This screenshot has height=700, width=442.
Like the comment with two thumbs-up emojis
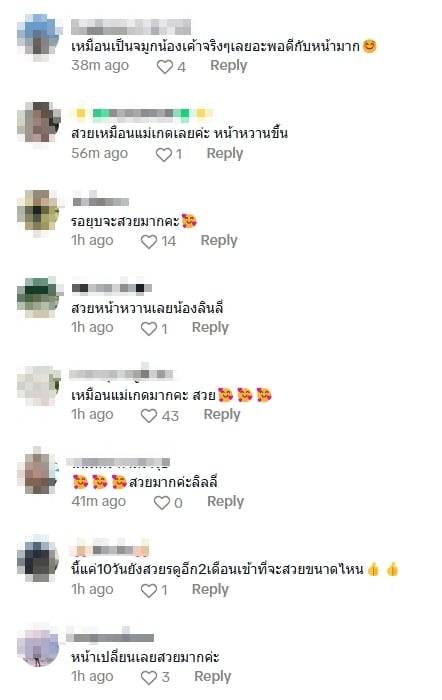[149, 591]
